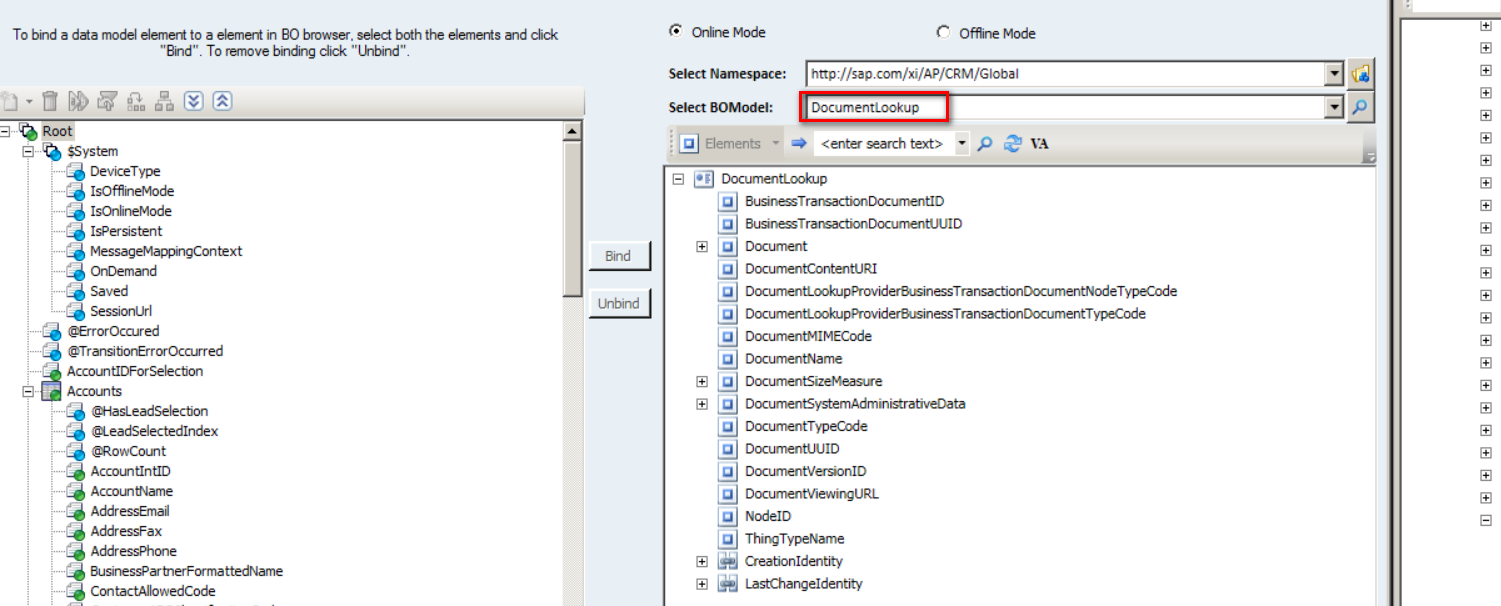
Task: Select DocumentMIMECode element
Action: [808, 336]
